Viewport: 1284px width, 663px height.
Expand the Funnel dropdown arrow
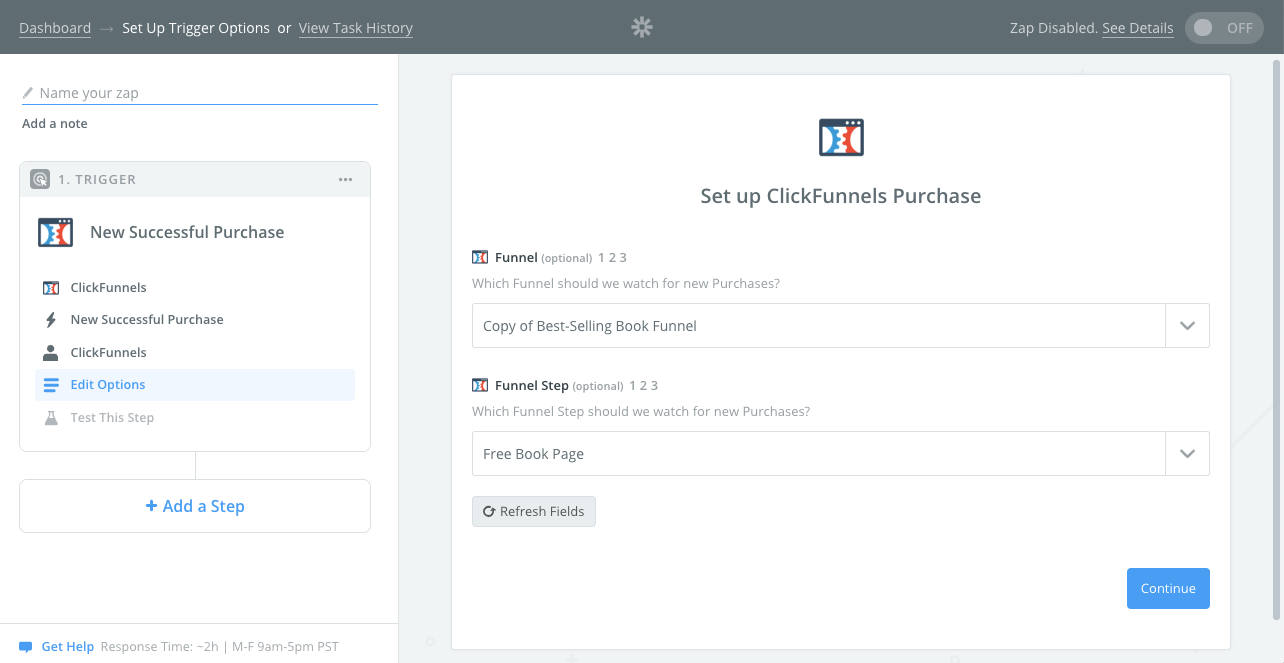1188,326
